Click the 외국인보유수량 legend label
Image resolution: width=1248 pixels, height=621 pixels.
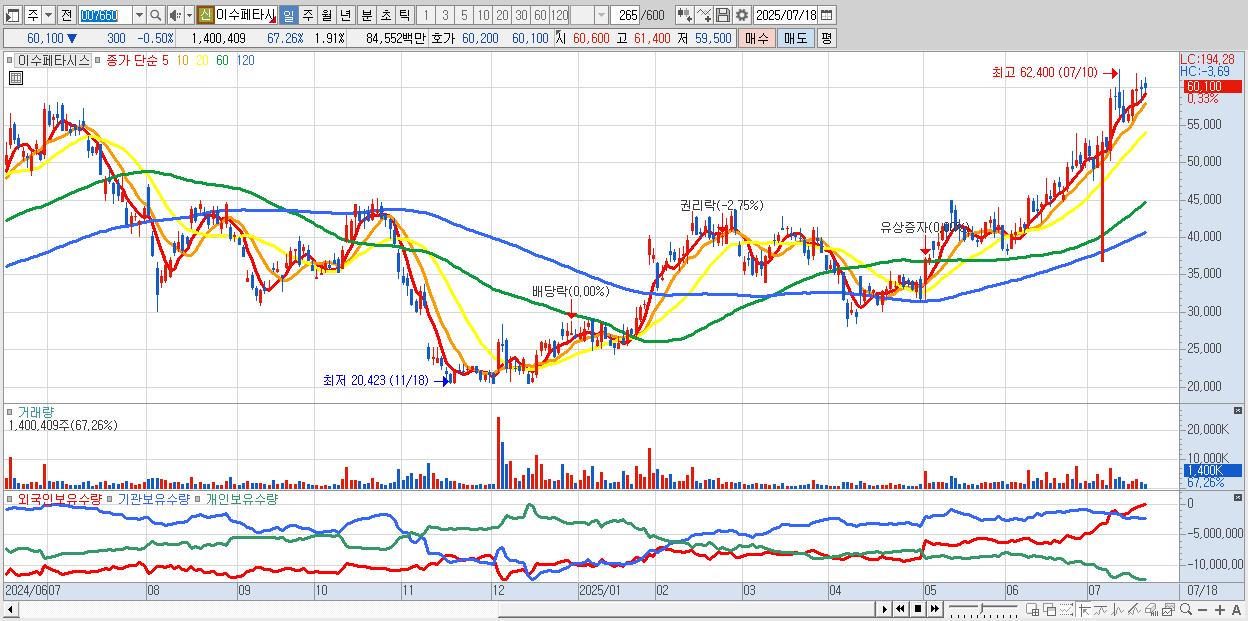59,498
